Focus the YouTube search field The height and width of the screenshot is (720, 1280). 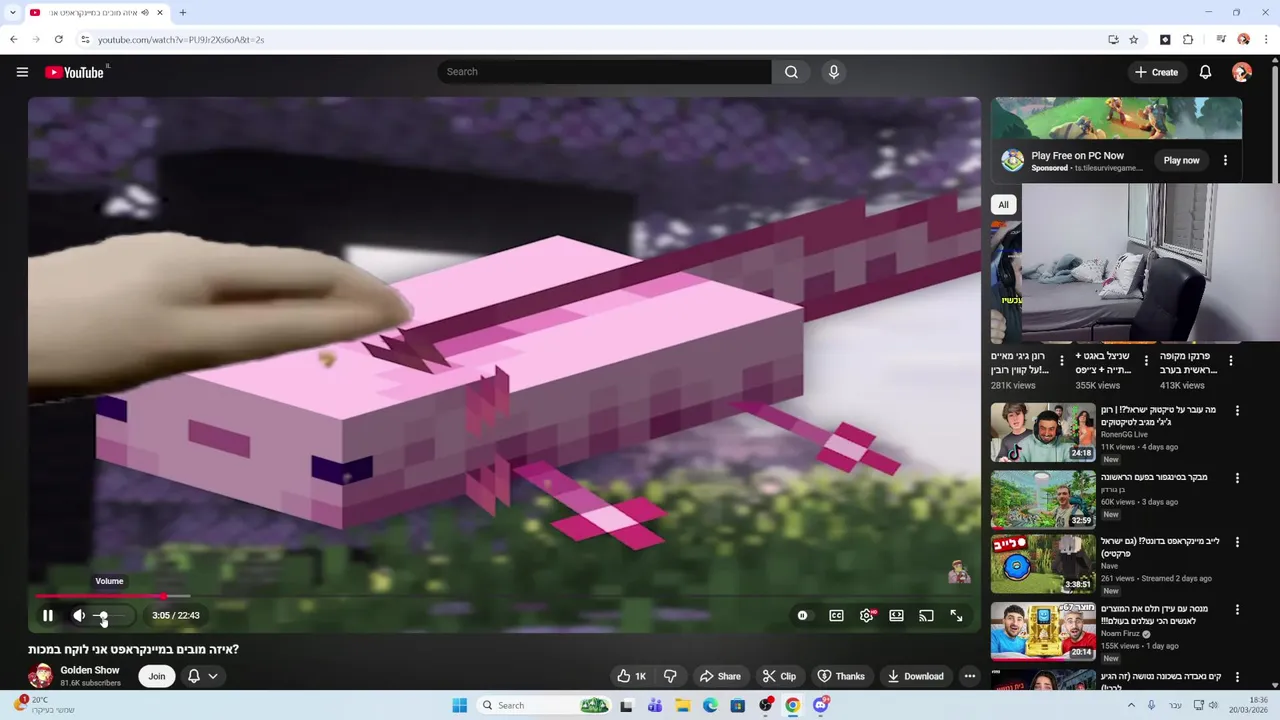coord(604,72)
